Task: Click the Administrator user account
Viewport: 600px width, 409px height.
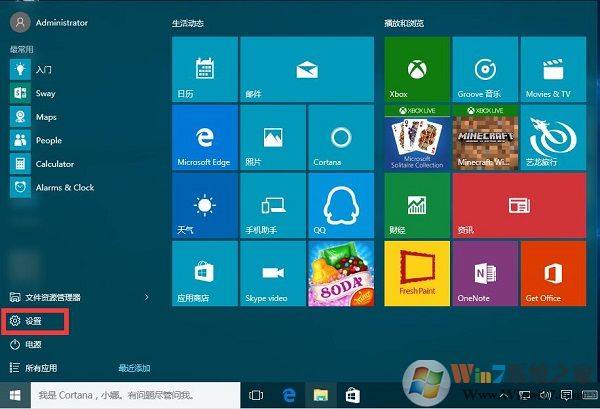Action: click(x=49, y=23)
